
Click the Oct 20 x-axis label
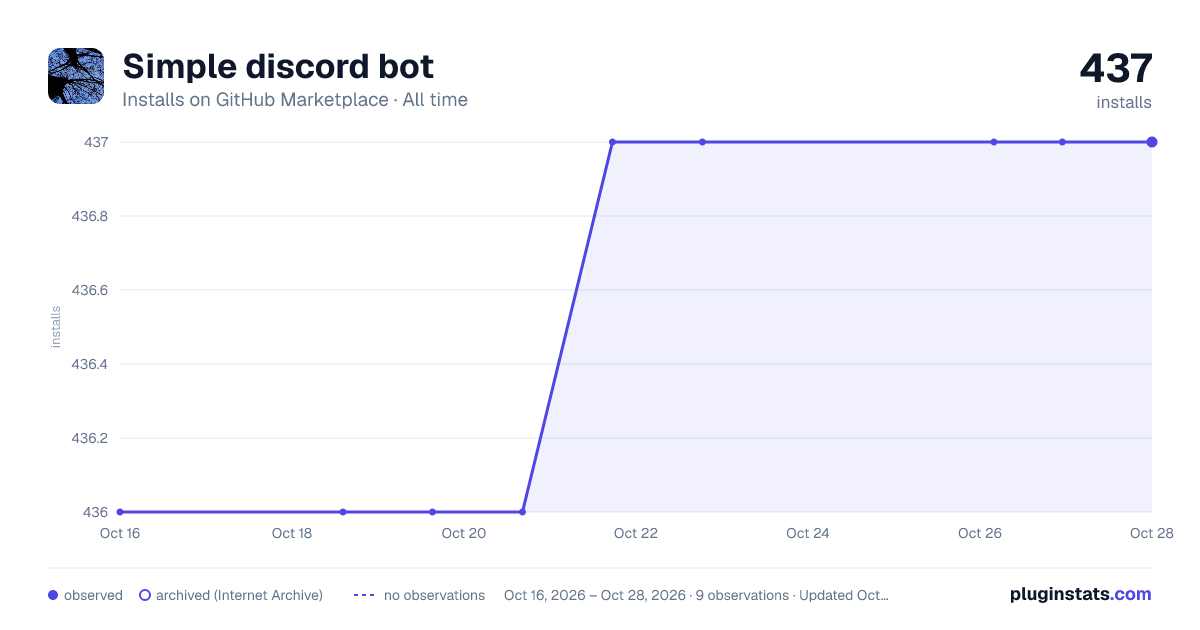[x=464, y=533]
